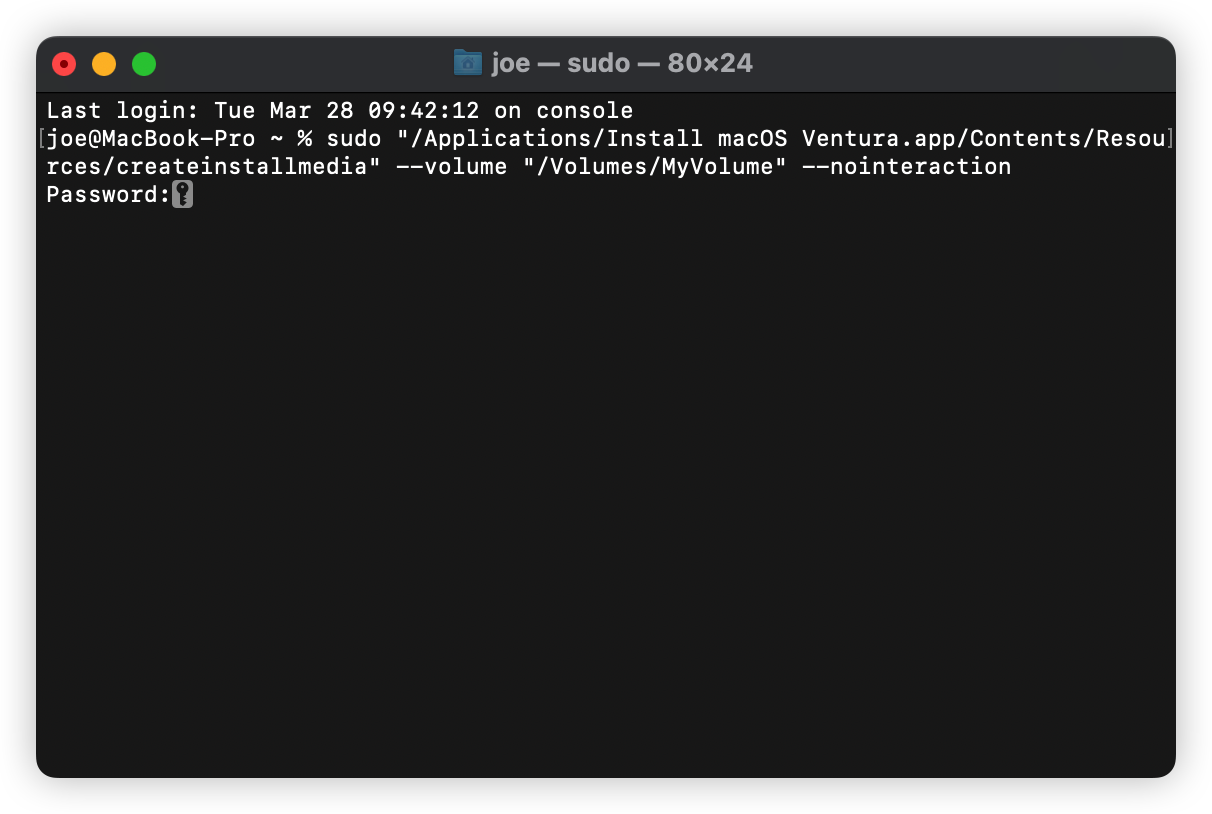Click the word "sudo" in the command
Viewport: 1212px width, 814px height.
tap(354, 138)
